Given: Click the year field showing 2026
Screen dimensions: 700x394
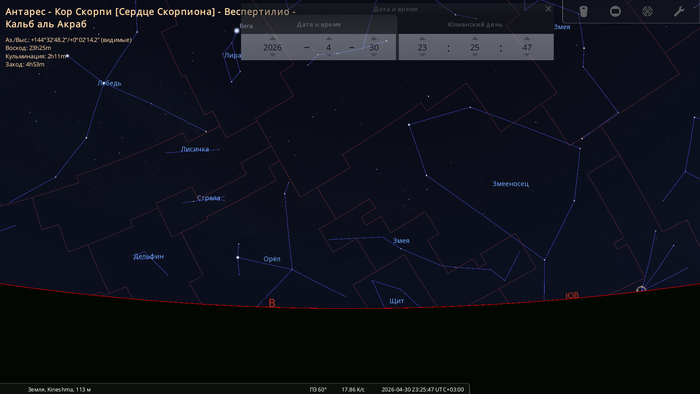Looking at the screenshot, I should pyautogui.click(x=272, y=47).
